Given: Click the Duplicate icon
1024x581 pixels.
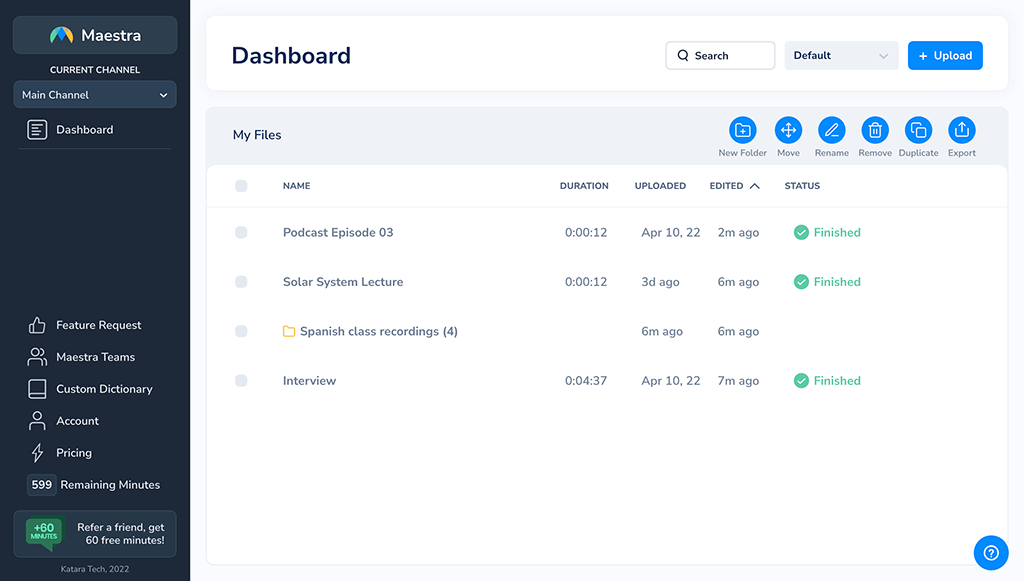Looking at the screenshot, I should (x=918, y=130).
